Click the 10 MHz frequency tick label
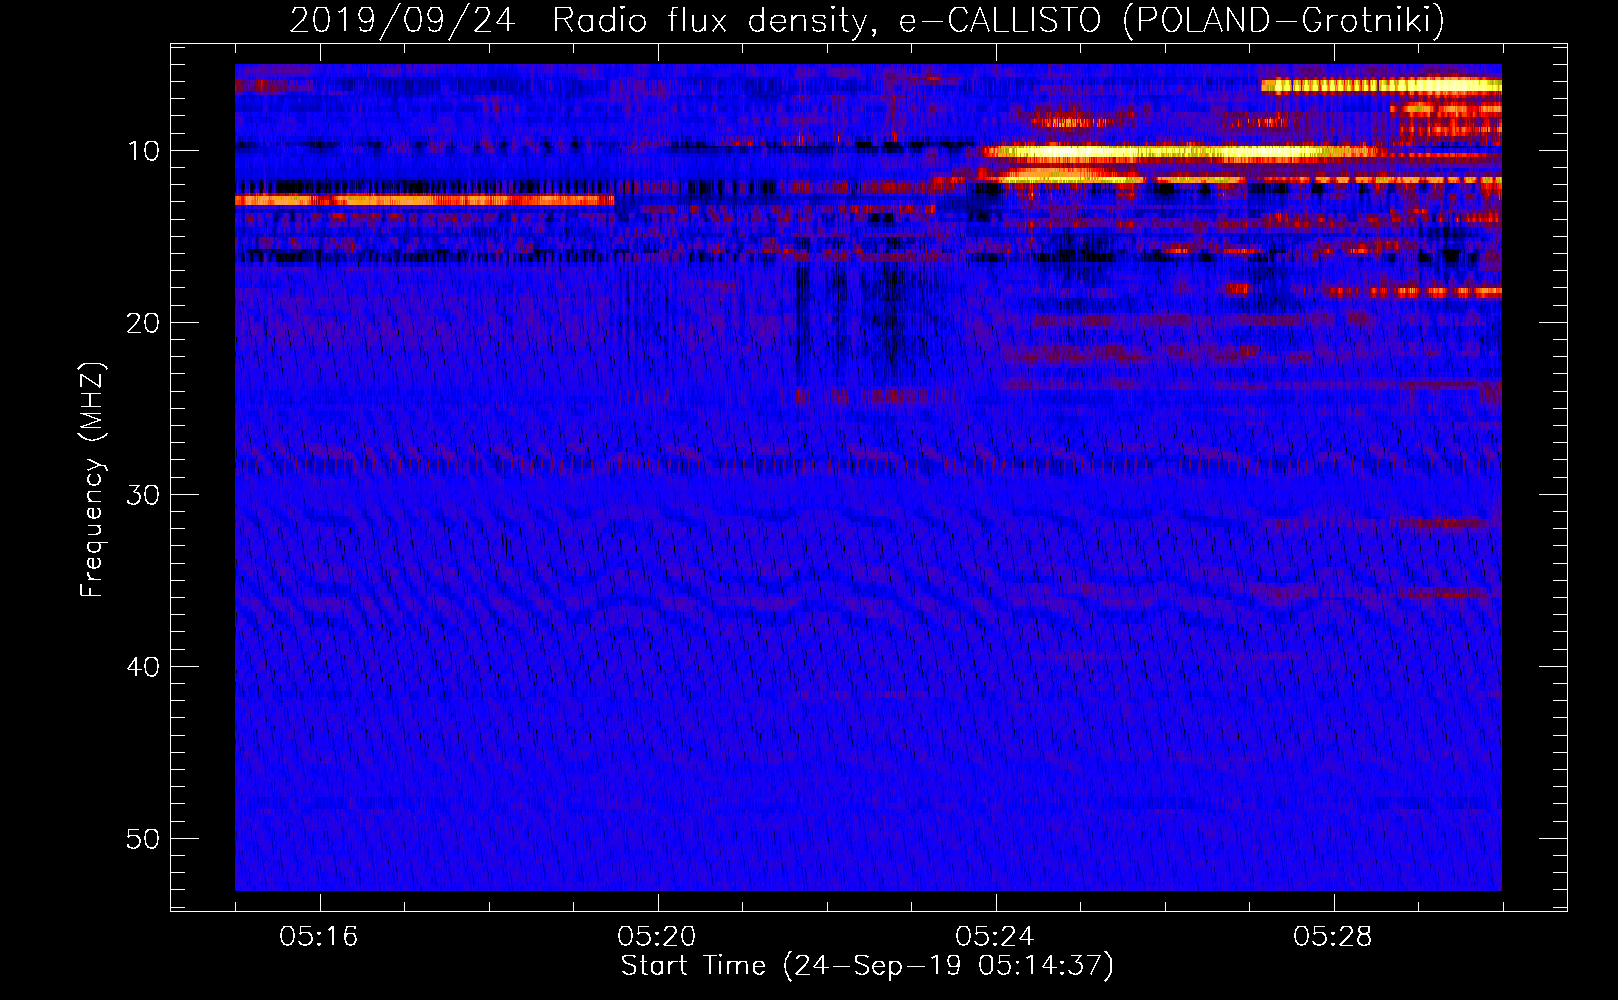Viewport: 1618px width, 1000px height. tap(143, 151)
